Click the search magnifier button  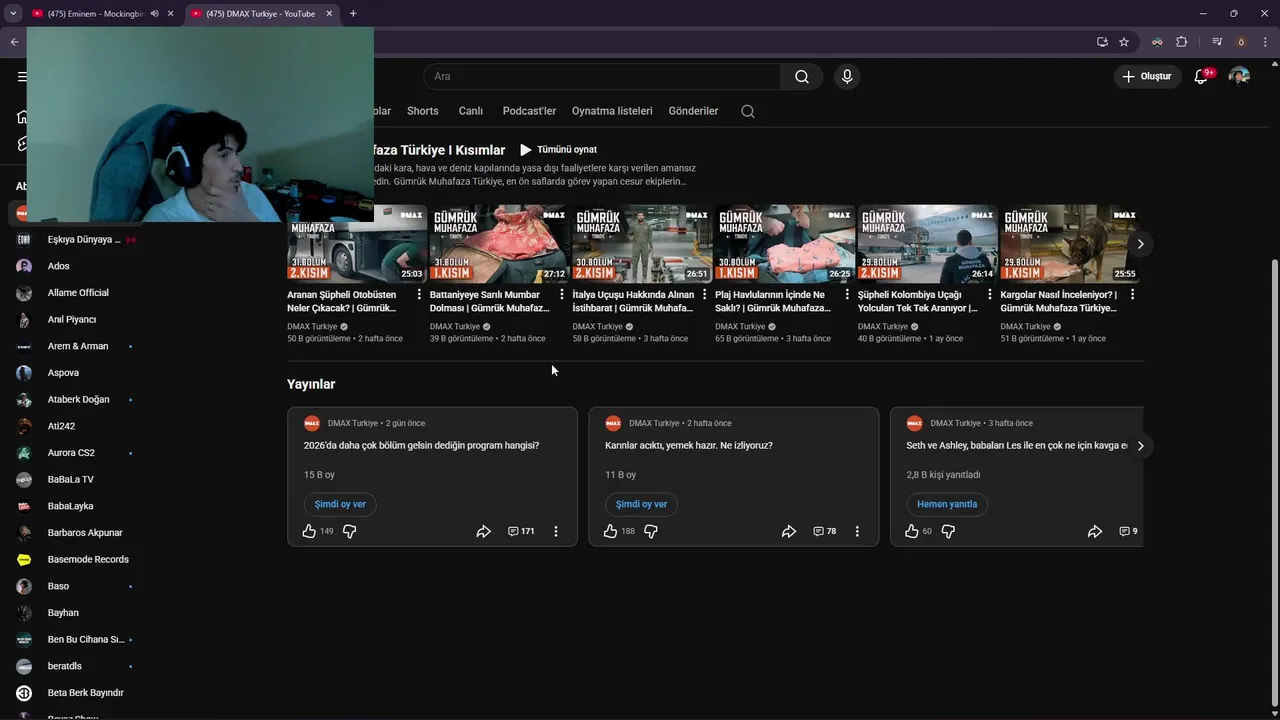pyautogui.click(x=802, y=77)
